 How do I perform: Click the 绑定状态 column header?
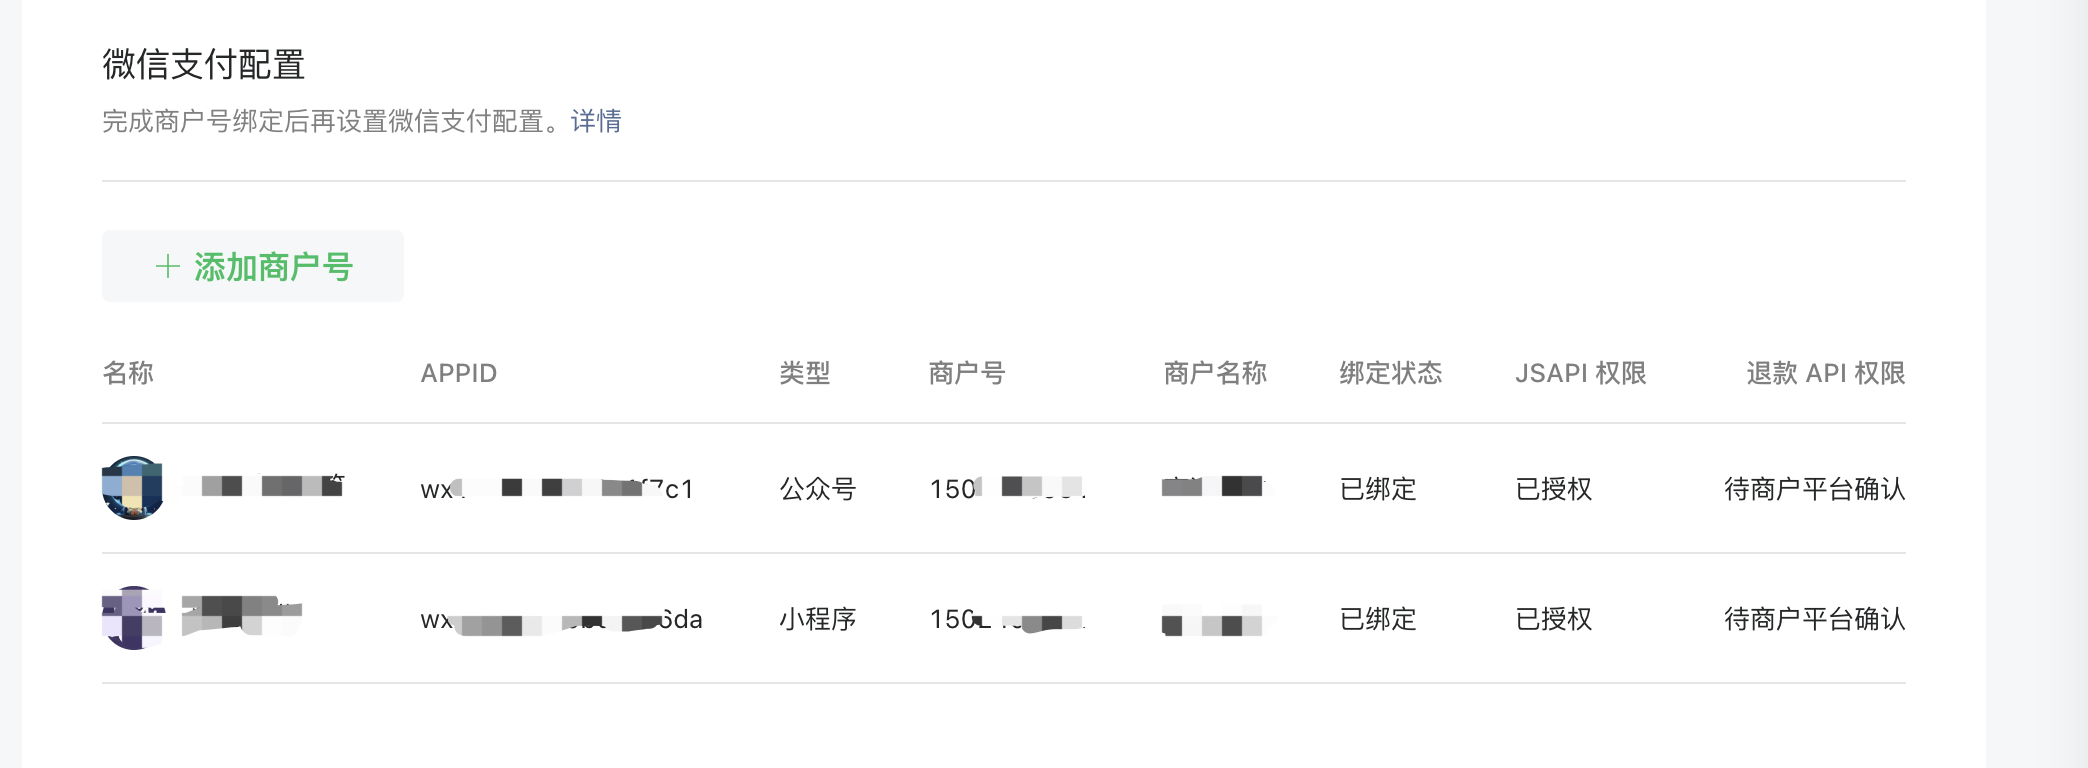[x=1391, y=373]
